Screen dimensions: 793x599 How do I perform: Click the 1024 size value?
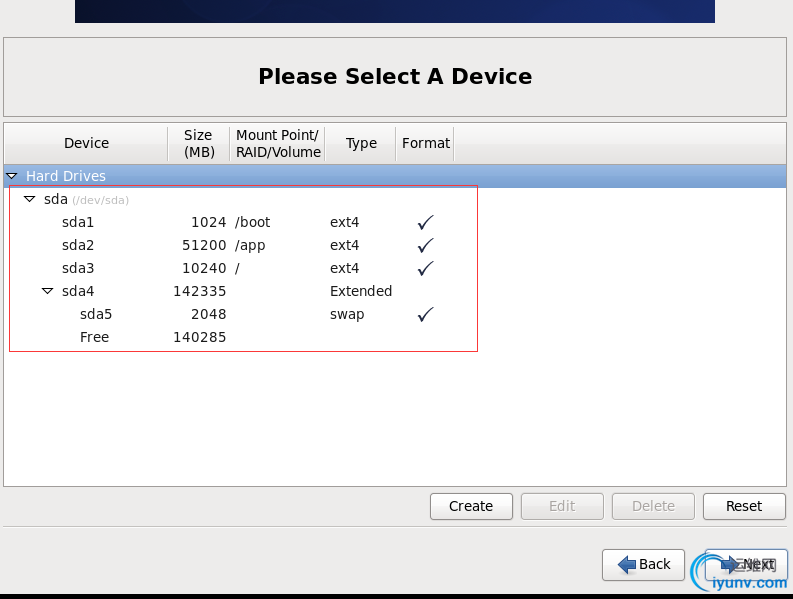click(x=208, y=222)
